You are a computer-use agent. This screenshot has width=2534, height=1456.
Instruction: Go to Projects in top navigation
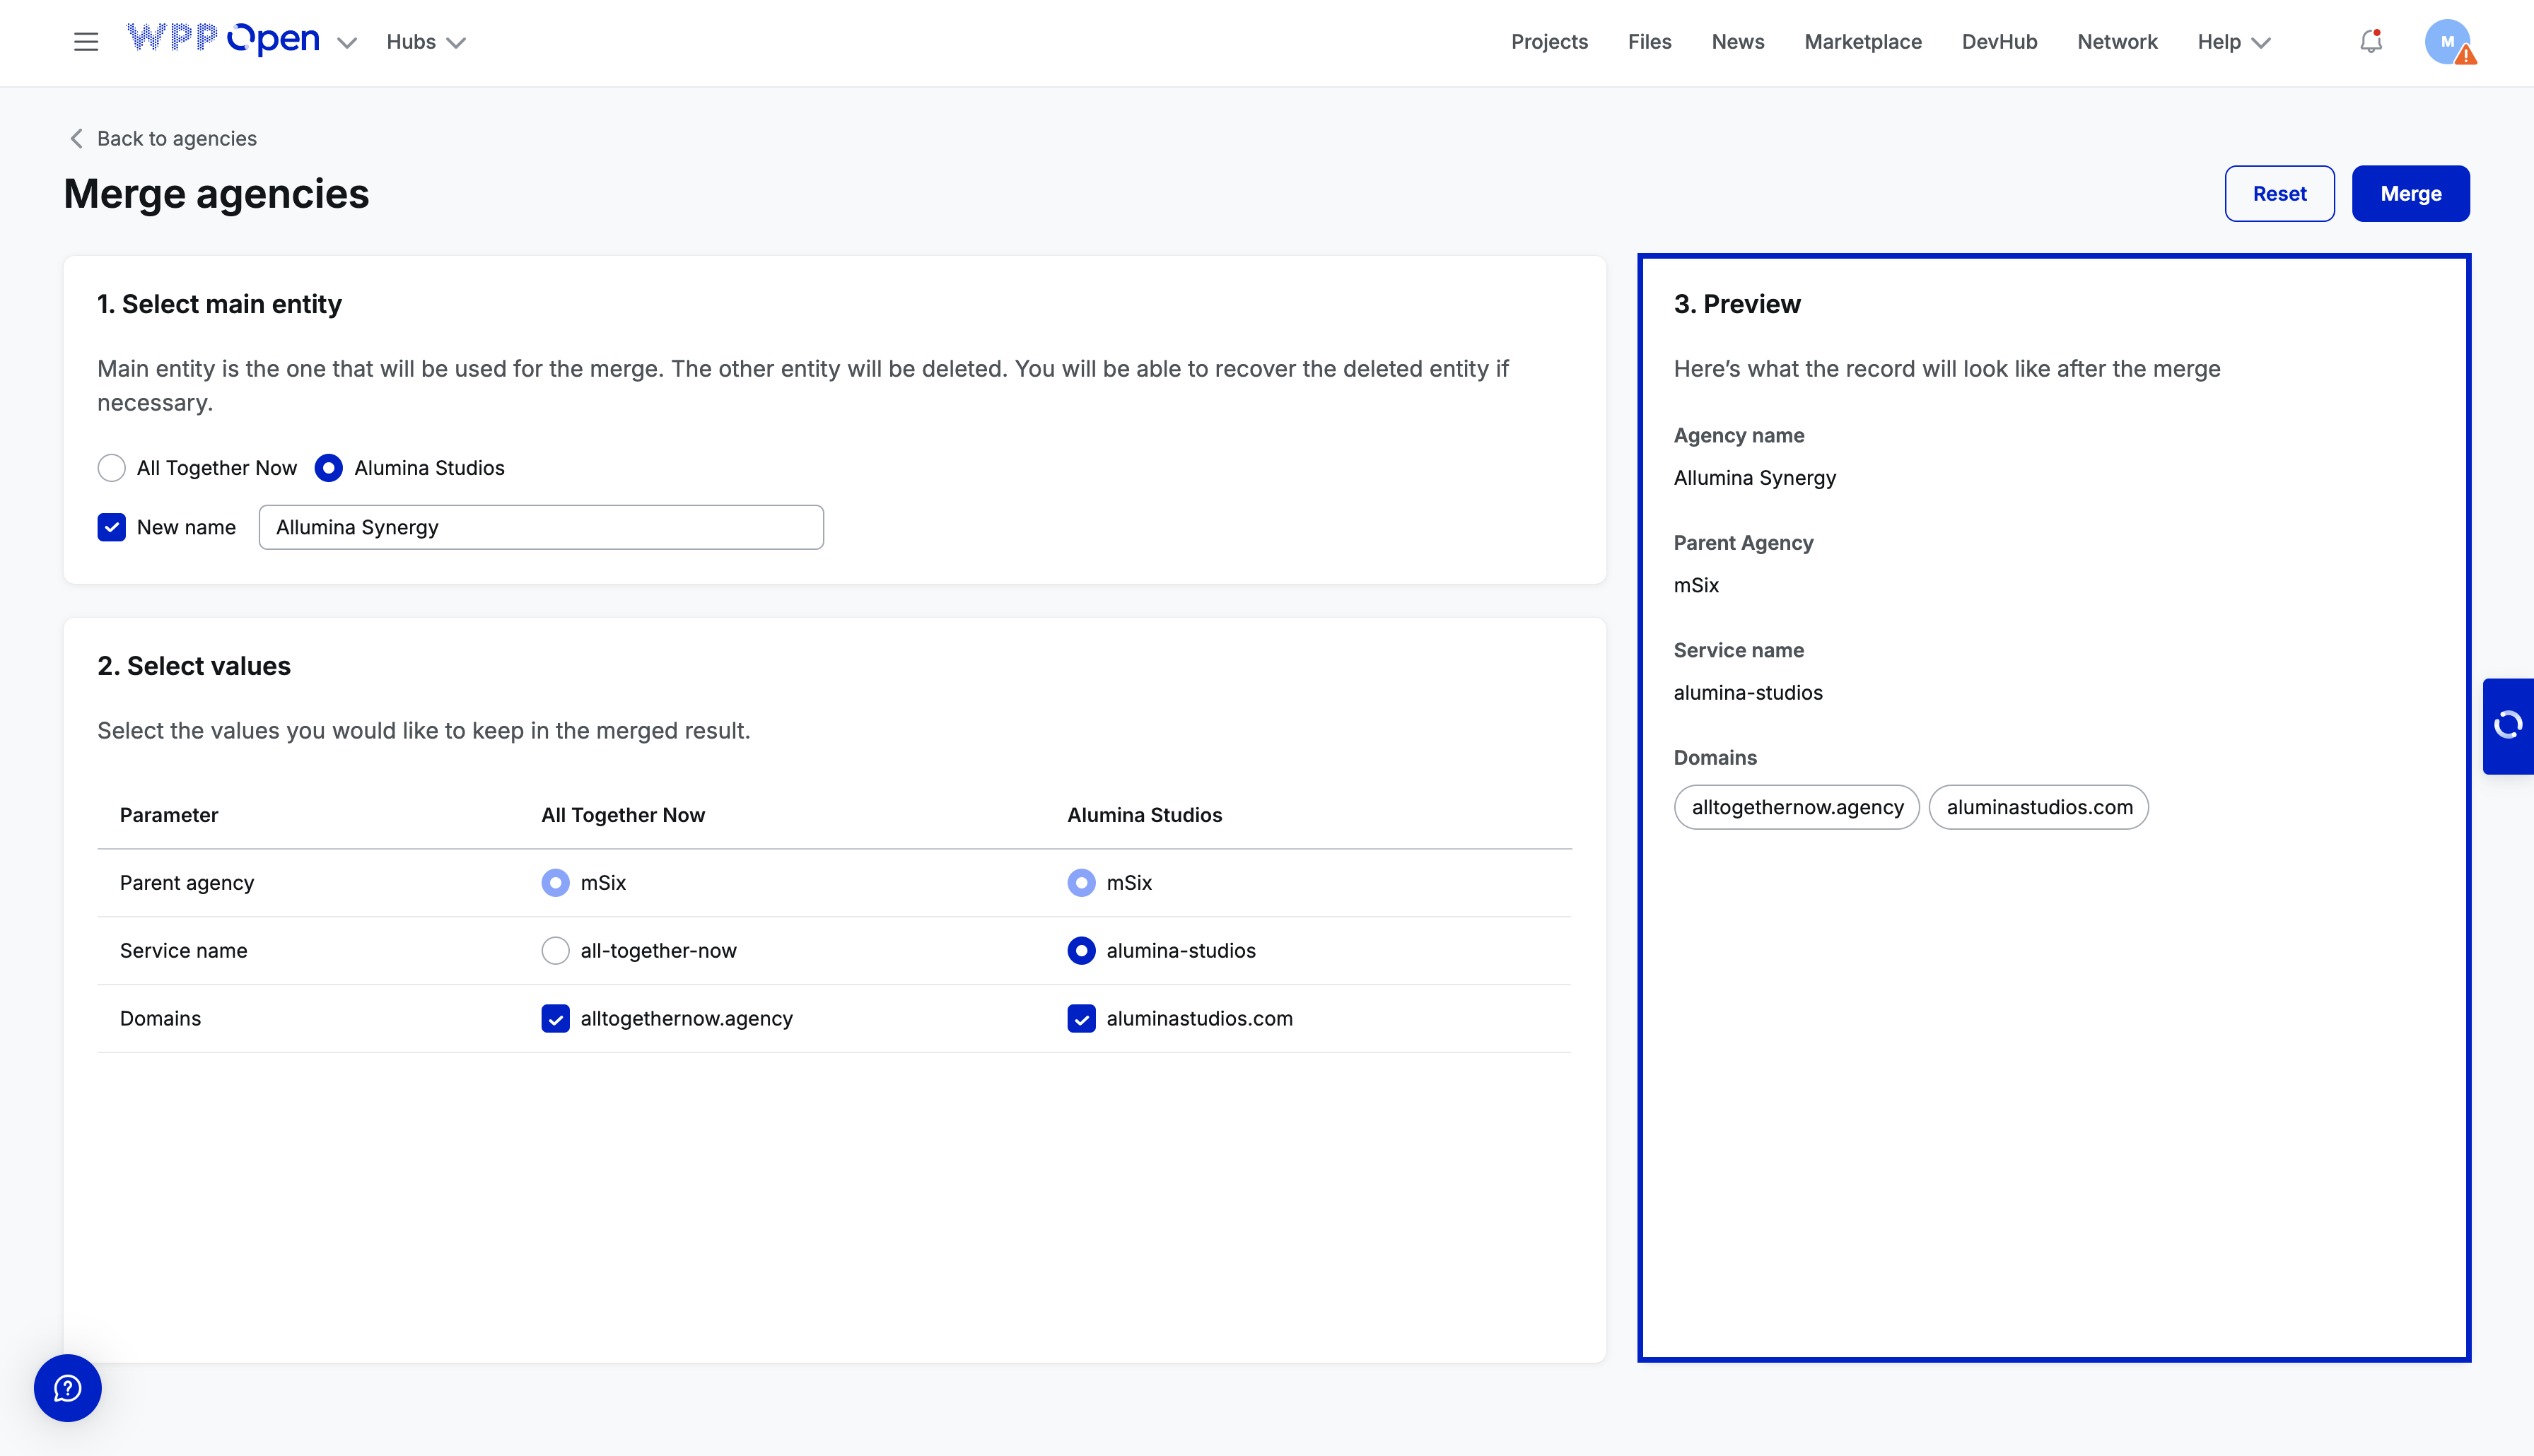pyautogui.click(x=1549, y=42)
